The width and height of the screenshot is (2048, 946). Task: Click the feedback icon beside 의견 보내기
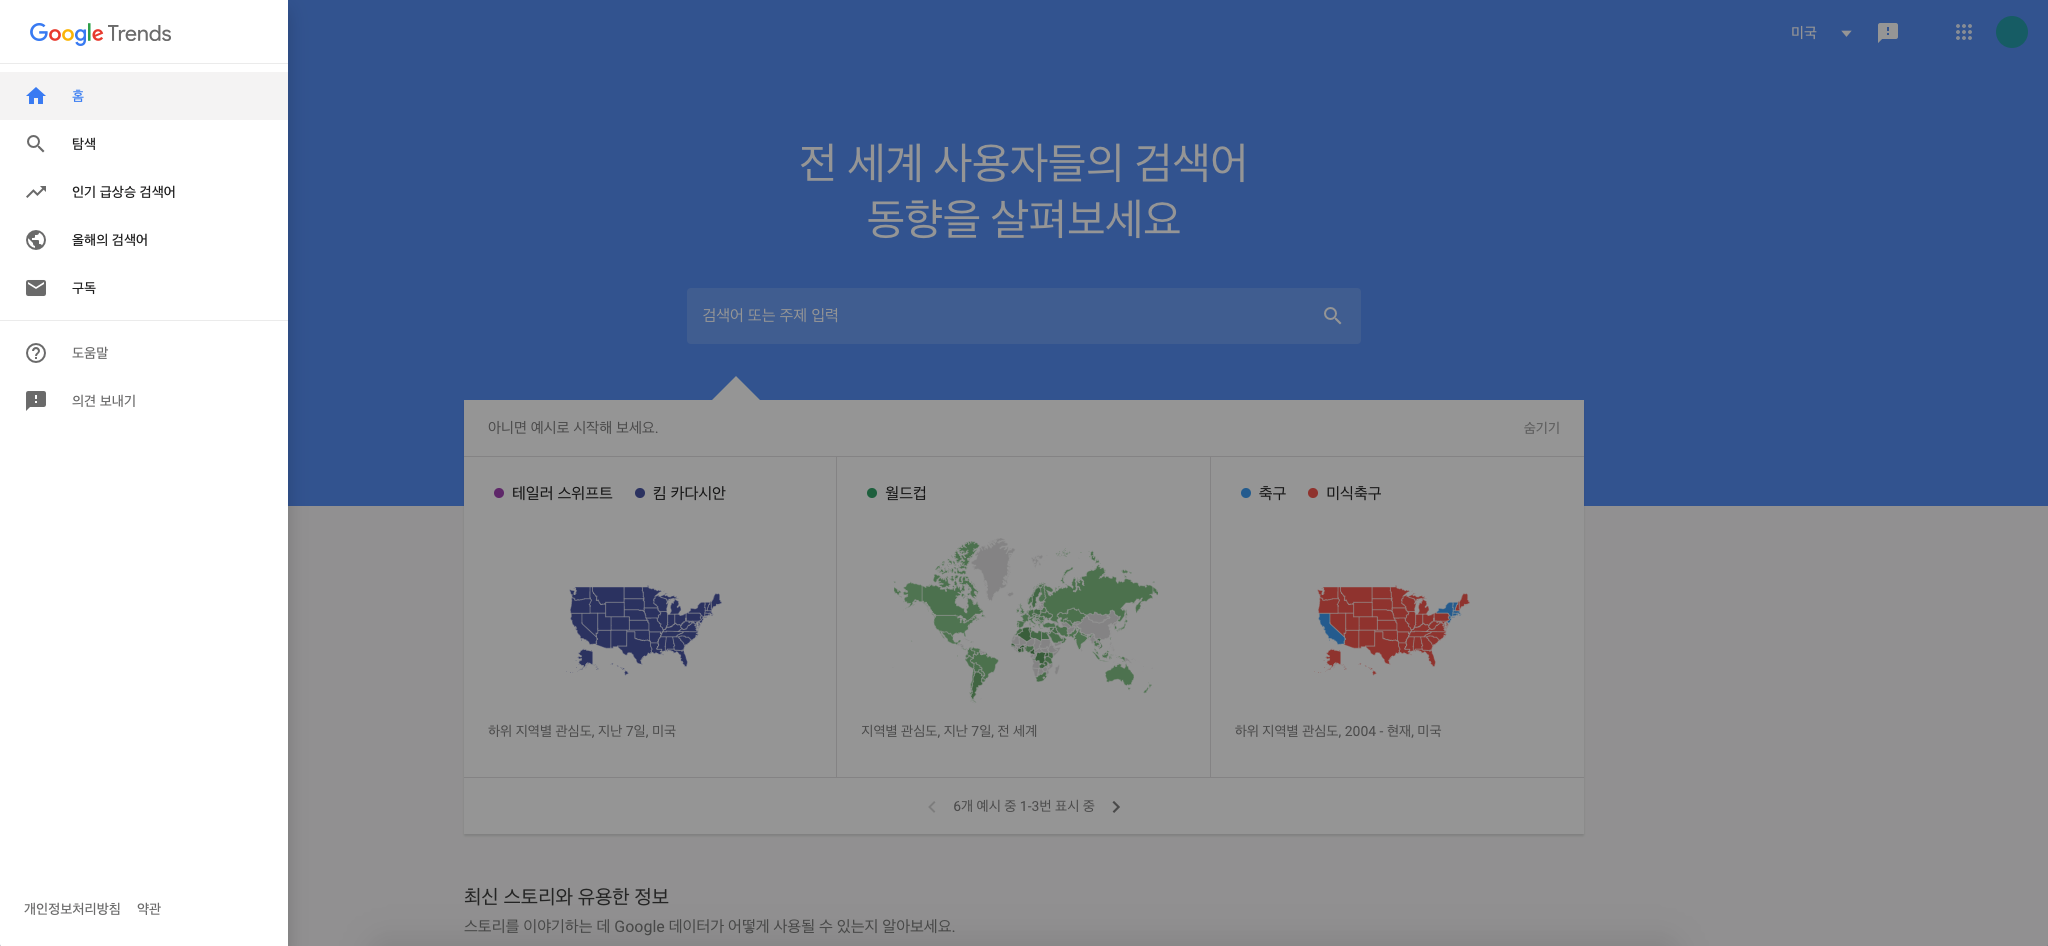(36, 401)
